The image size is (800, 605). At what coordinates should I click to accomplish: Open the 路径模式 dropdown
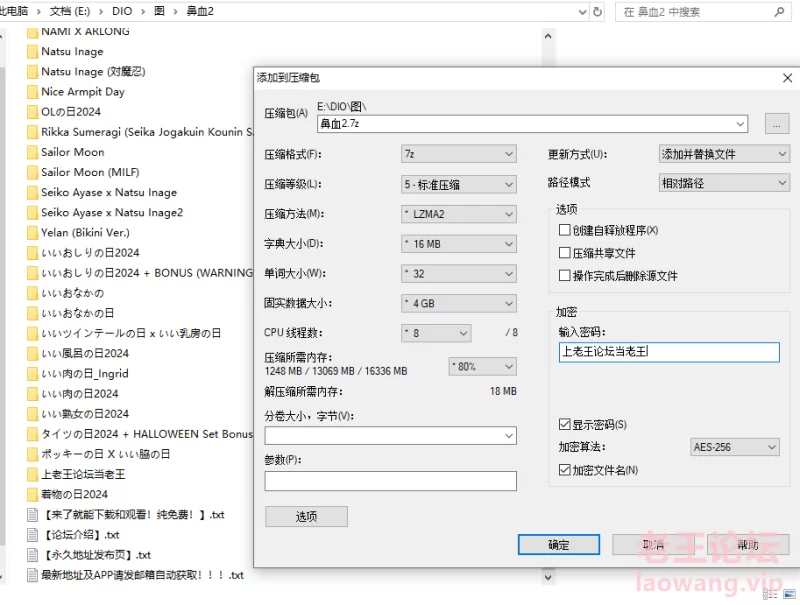724,183
